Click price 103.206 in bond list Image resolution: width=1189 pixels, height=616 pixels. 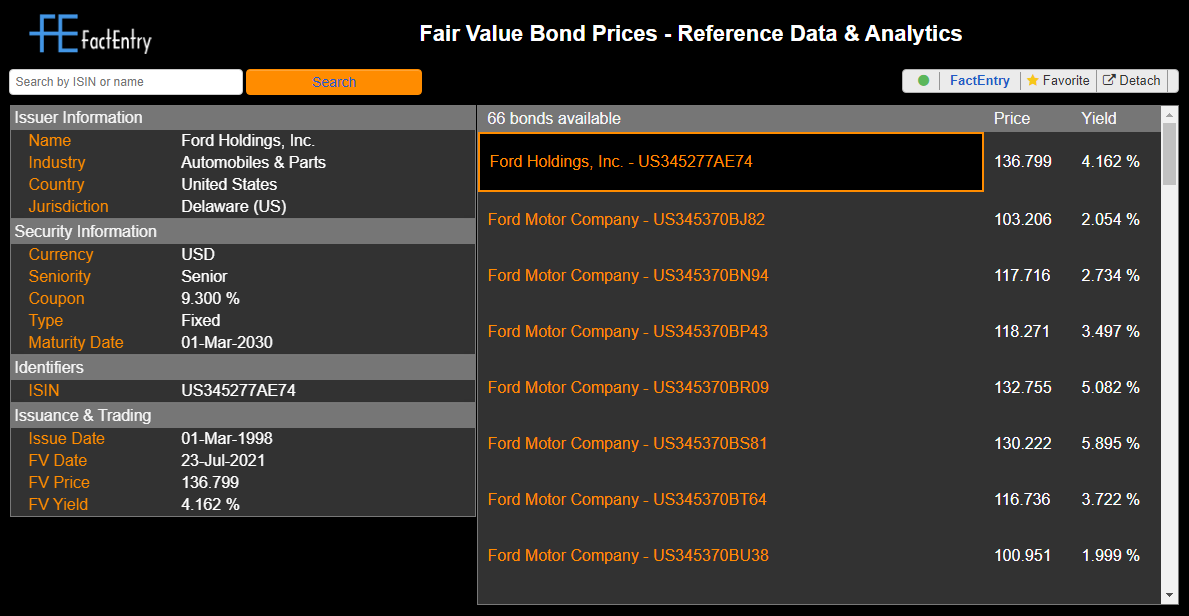[1023, 219]
